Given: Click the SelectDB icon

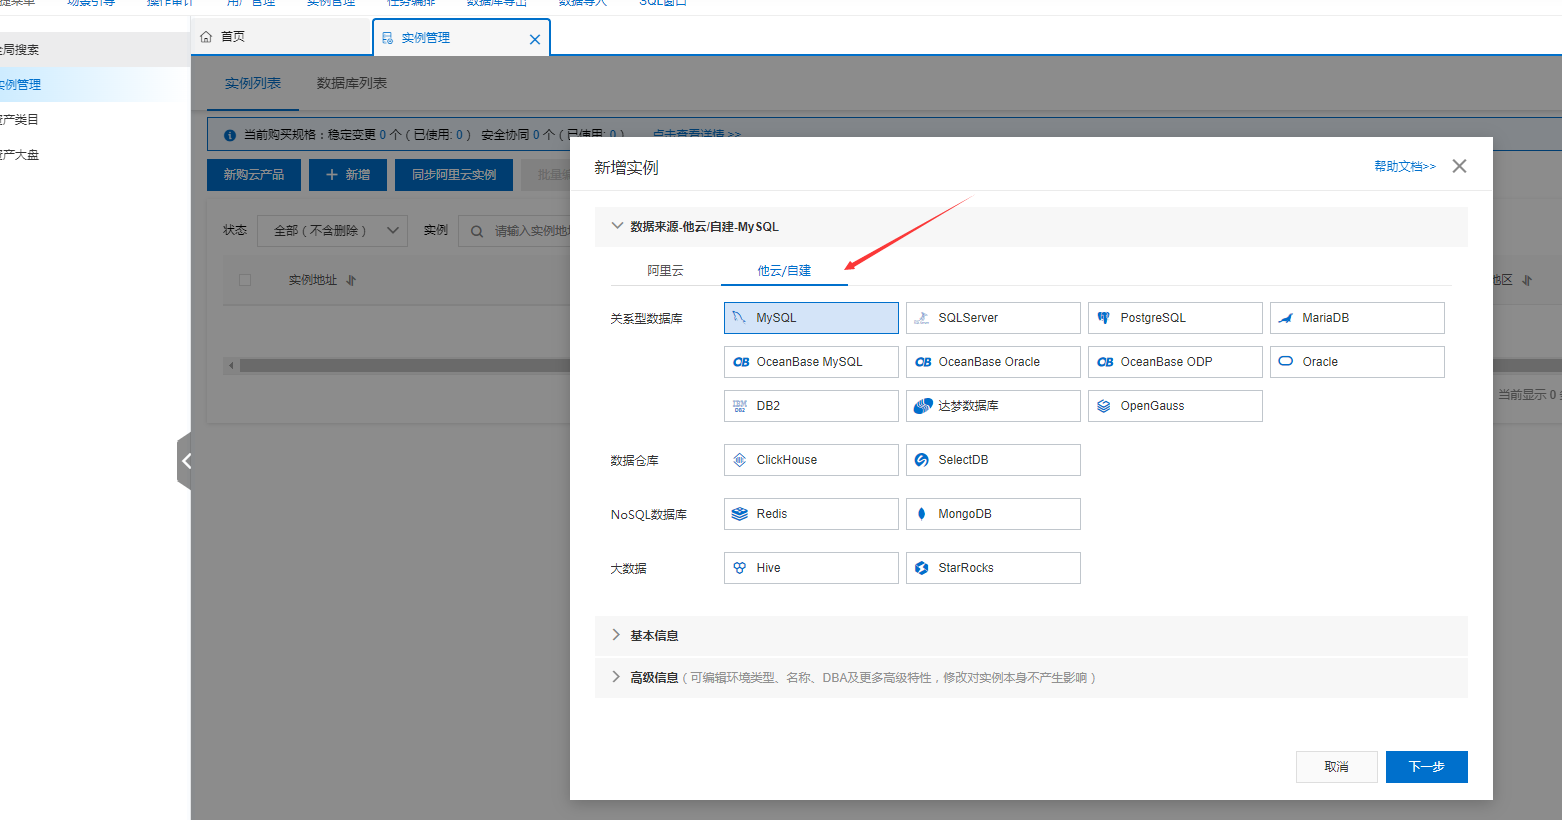Looking at the screenshot, I should click(x=922, y=460).
